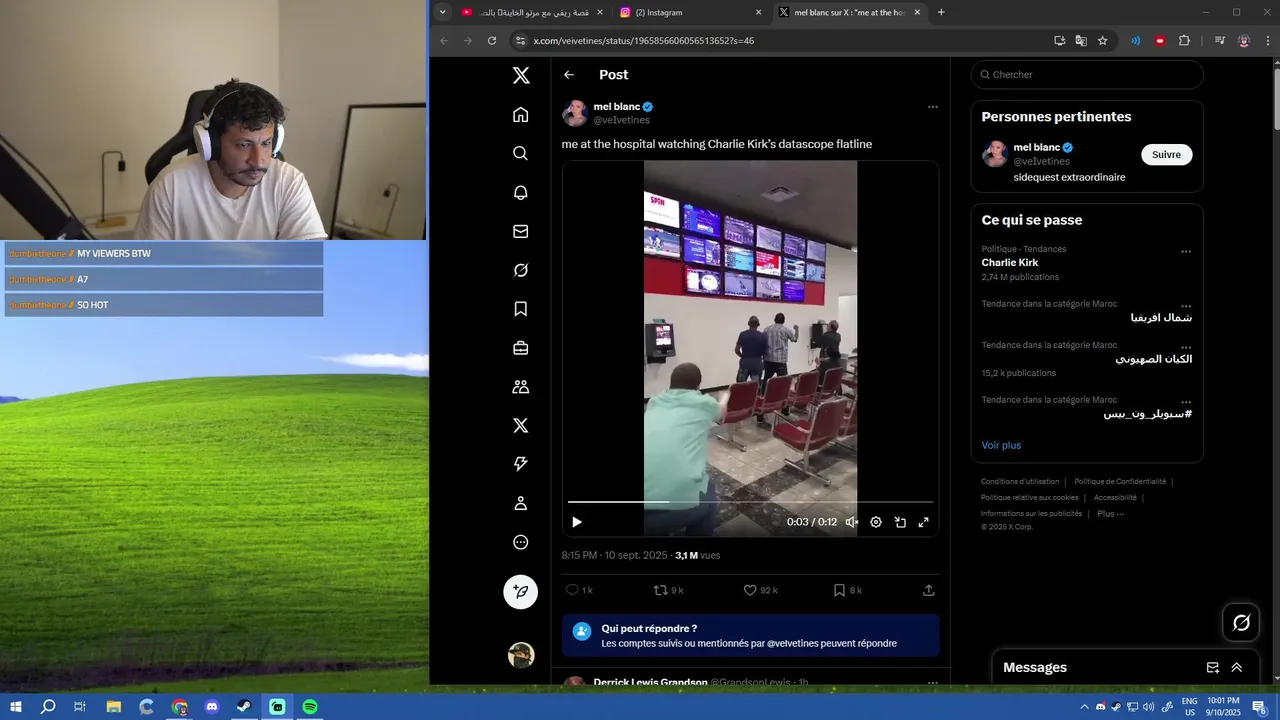Screen dimensions: 1280x720
Task: Compose a new post with the feather button
Action: 520,592
